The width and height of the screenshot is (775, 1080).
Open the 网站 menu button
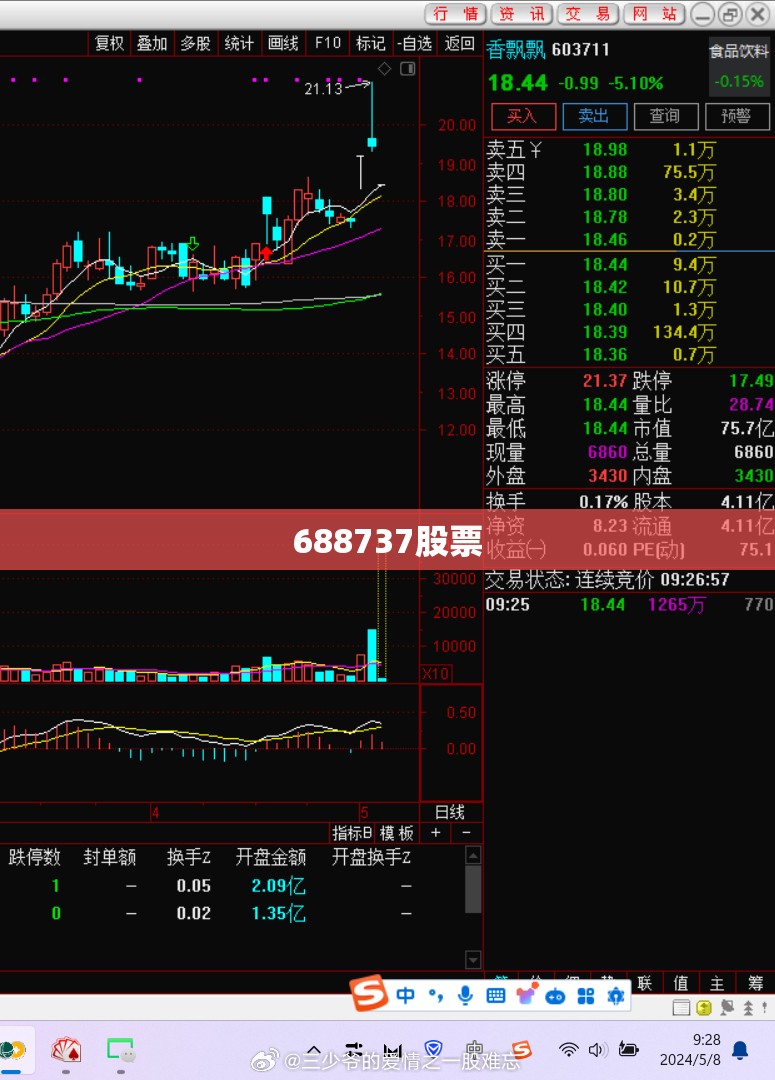point(654,14)
